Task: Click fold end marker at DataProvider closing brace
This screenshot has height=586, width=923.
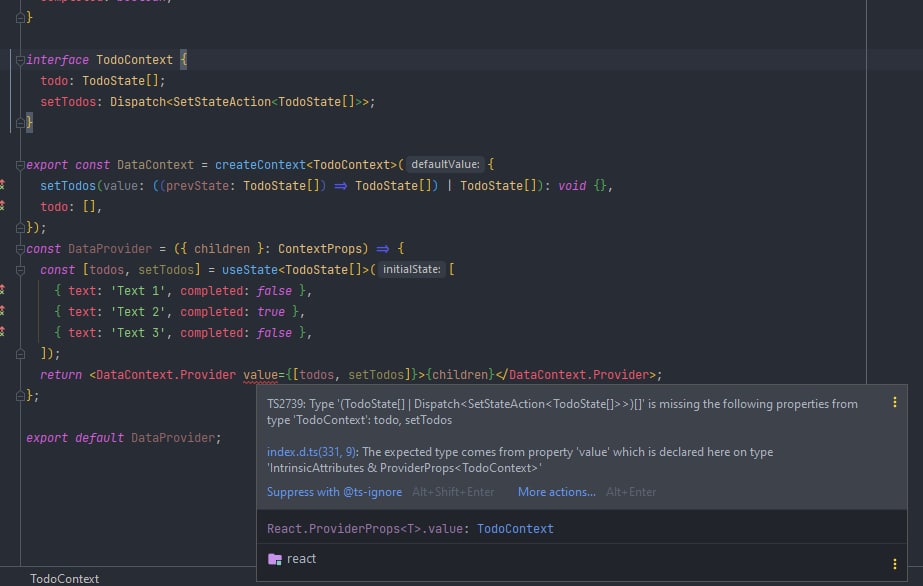Action: point(20,396)
